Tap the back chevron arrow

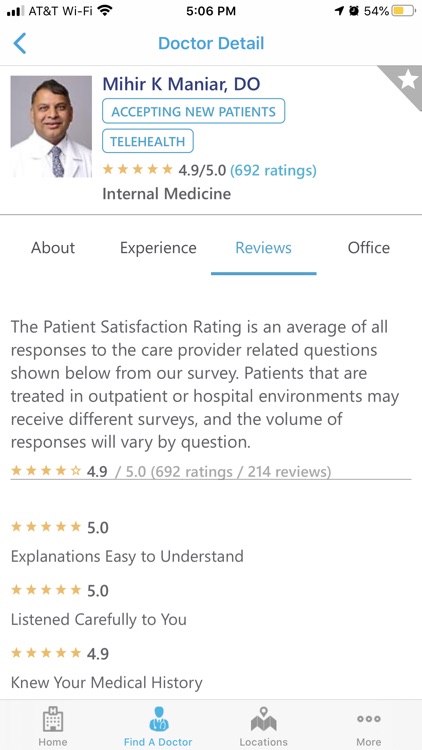point(20,44)
